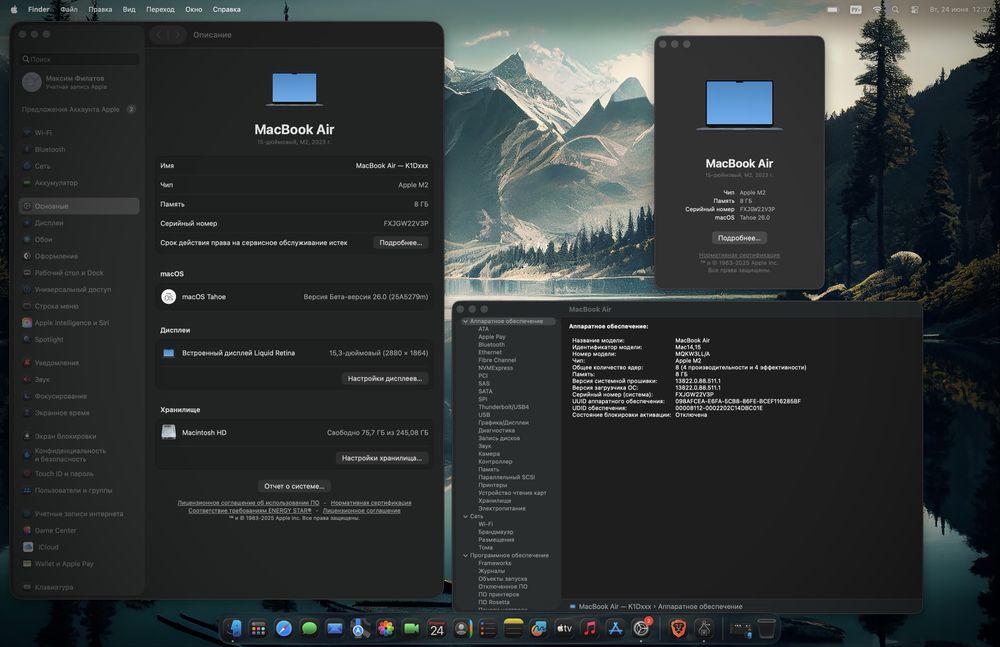Open the App Store in the Dock
The height and width of the screenshot is (647, 1000).
point(615,628)
